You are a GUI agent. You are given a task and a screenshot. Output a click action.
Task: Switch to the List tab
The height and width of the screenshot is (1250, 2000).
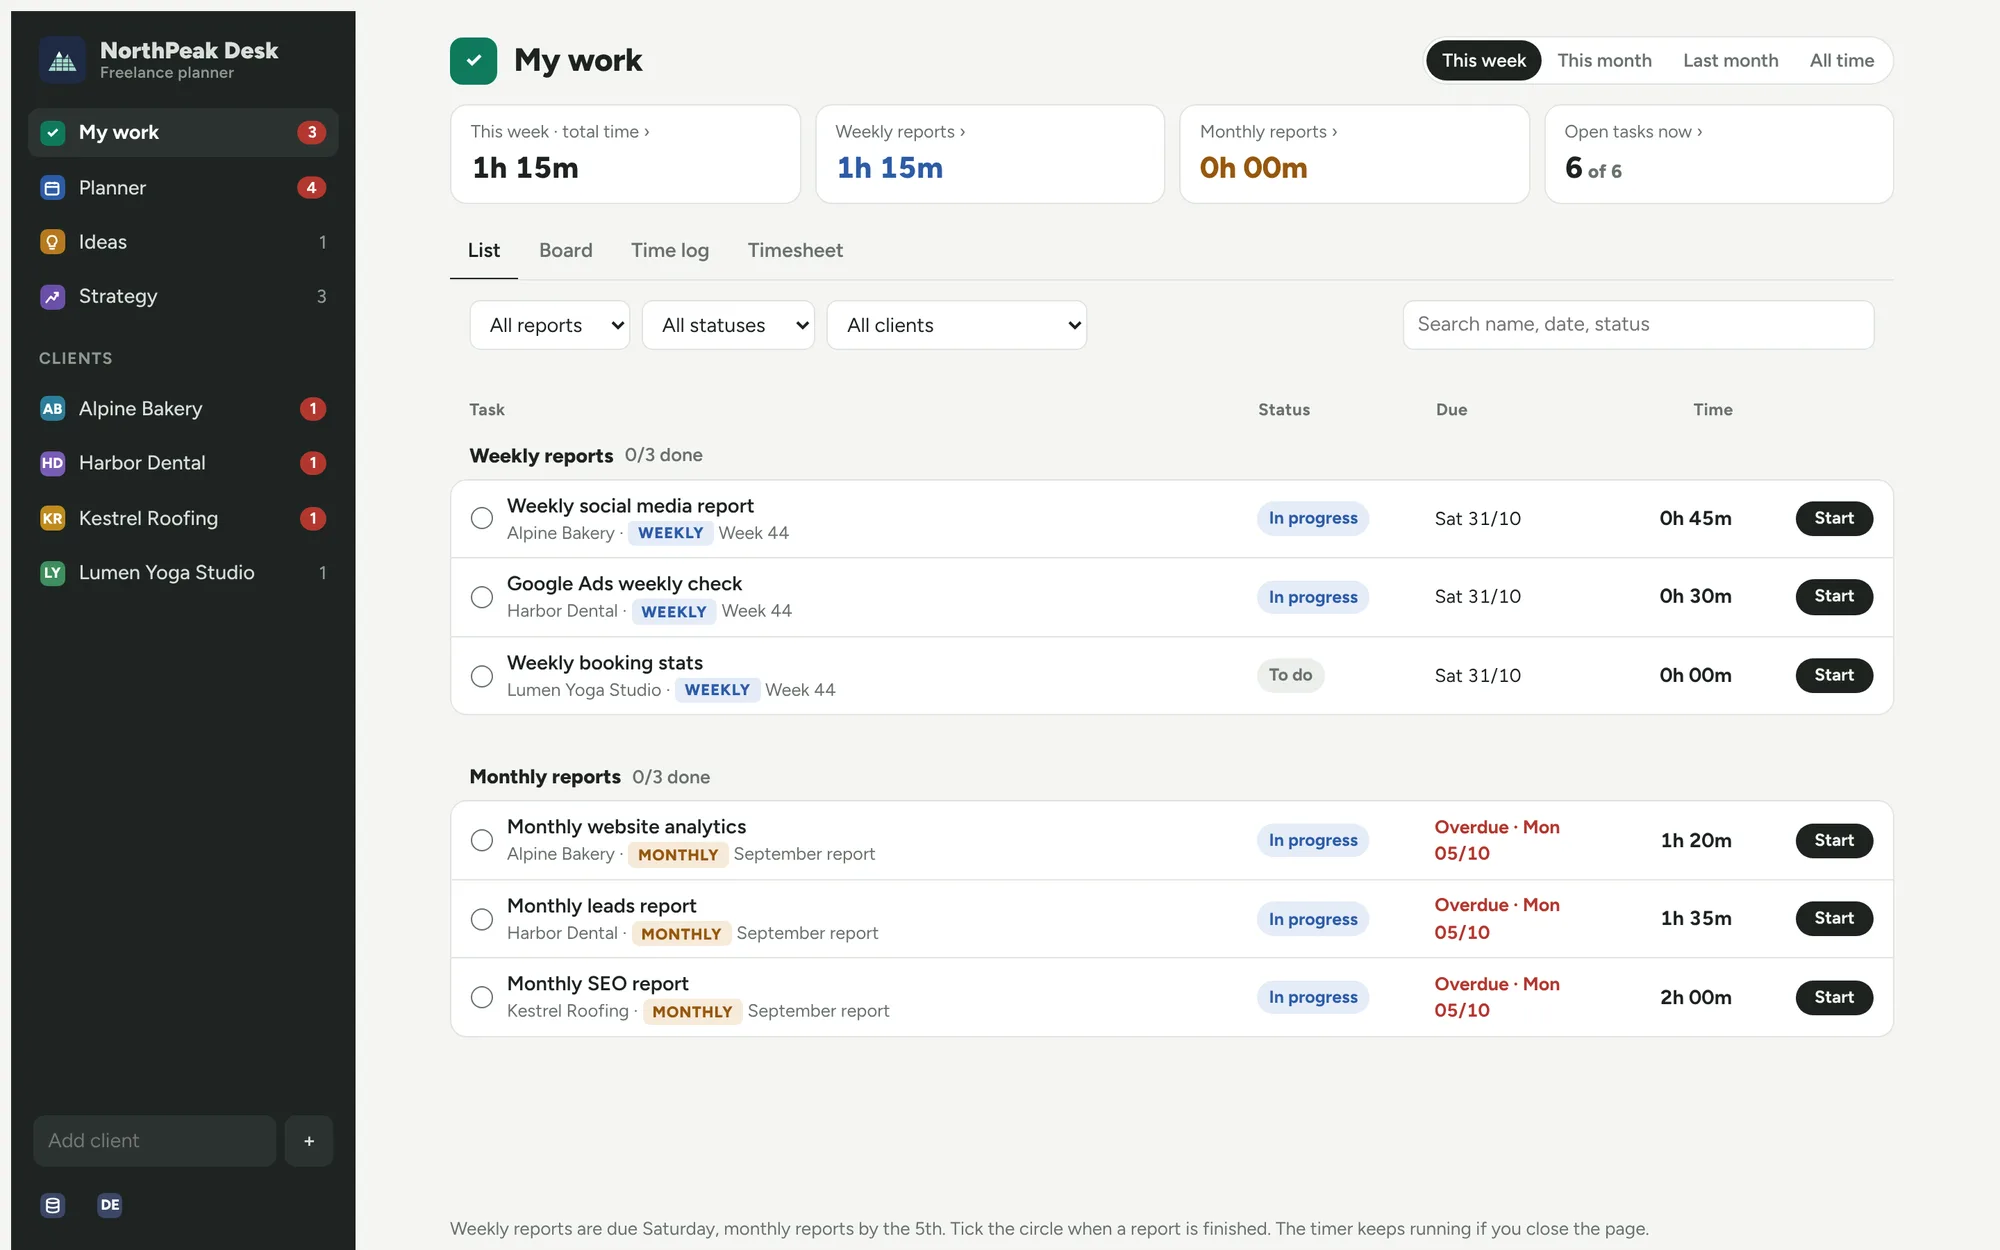point(484,251)
